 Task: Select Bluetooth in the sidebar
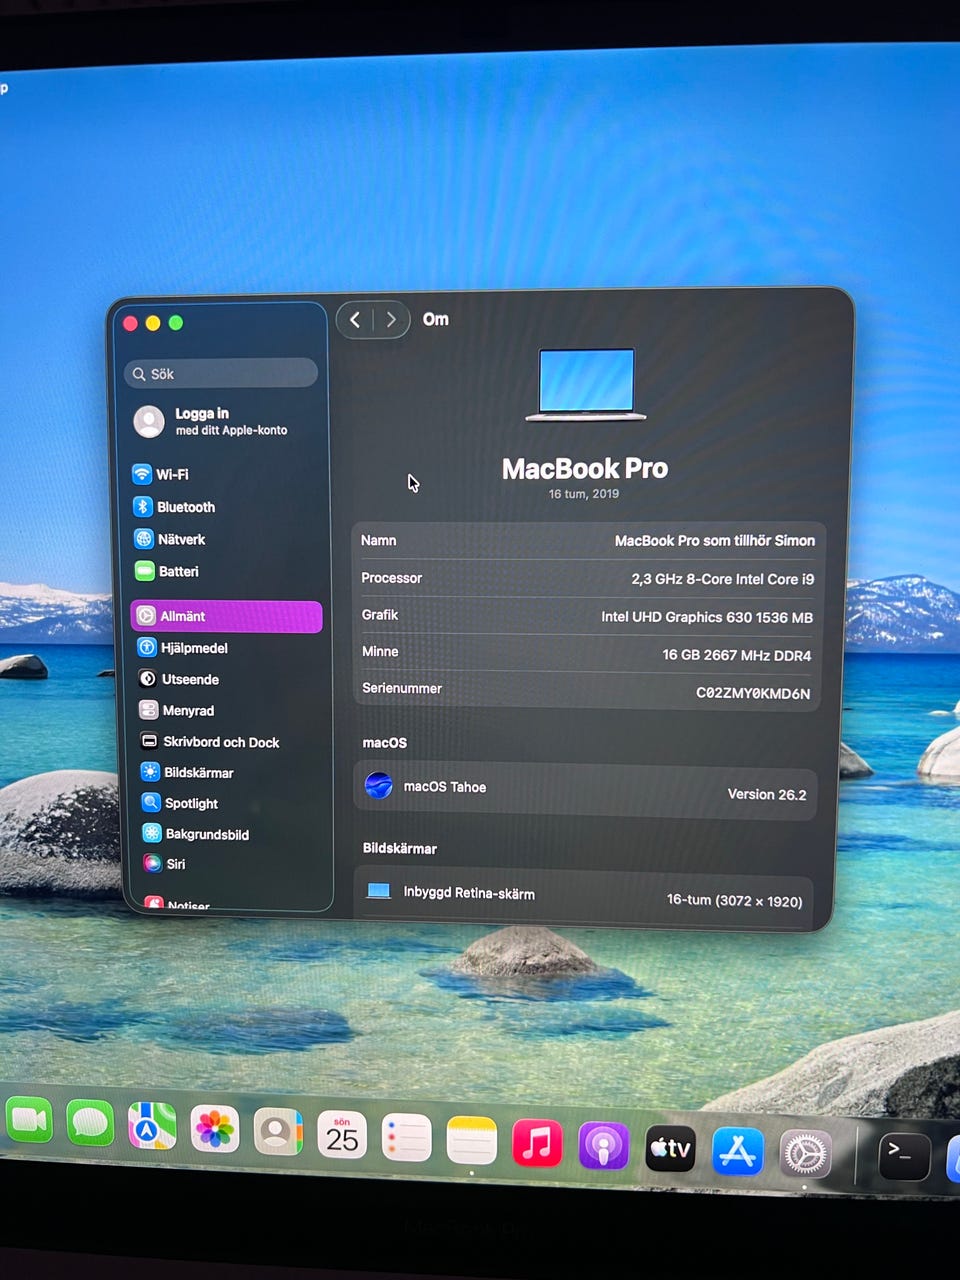click(184, 507)
